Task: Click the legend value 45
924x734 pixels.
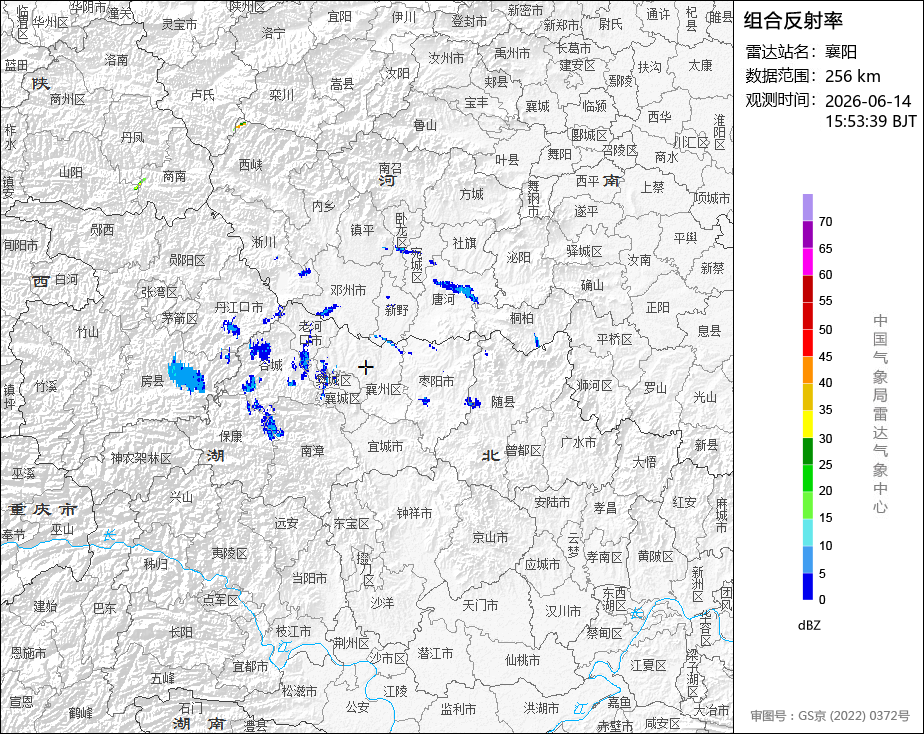Action: point(826,356)
